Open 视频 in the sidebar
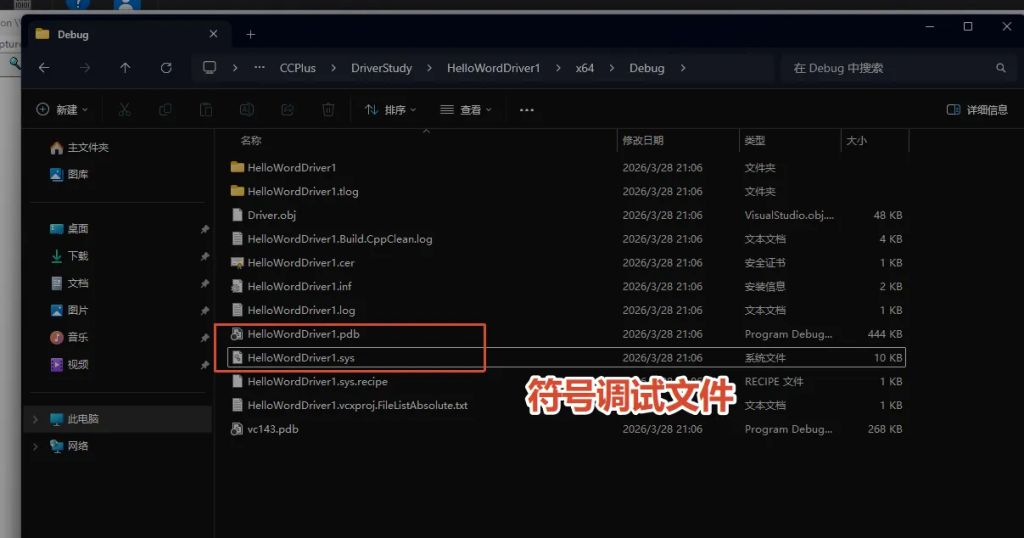Screen dimensions: 1024x538 pos(69,364)
